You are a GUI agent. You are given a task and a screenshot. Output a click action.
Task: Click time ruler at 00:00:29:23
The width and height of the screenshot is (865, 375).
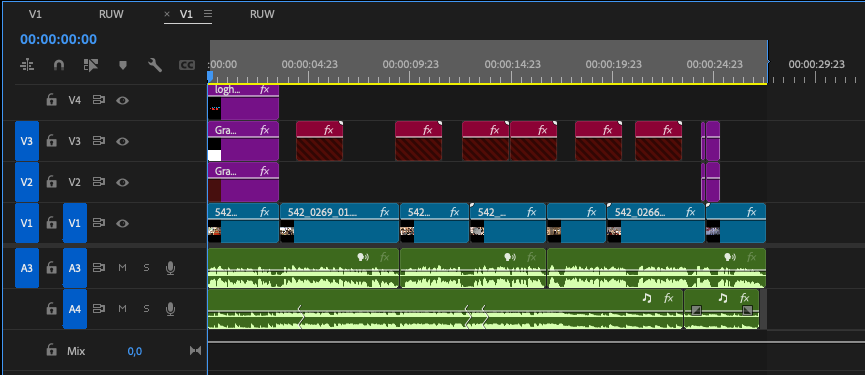pyautogui.click(x=816, y=65)
